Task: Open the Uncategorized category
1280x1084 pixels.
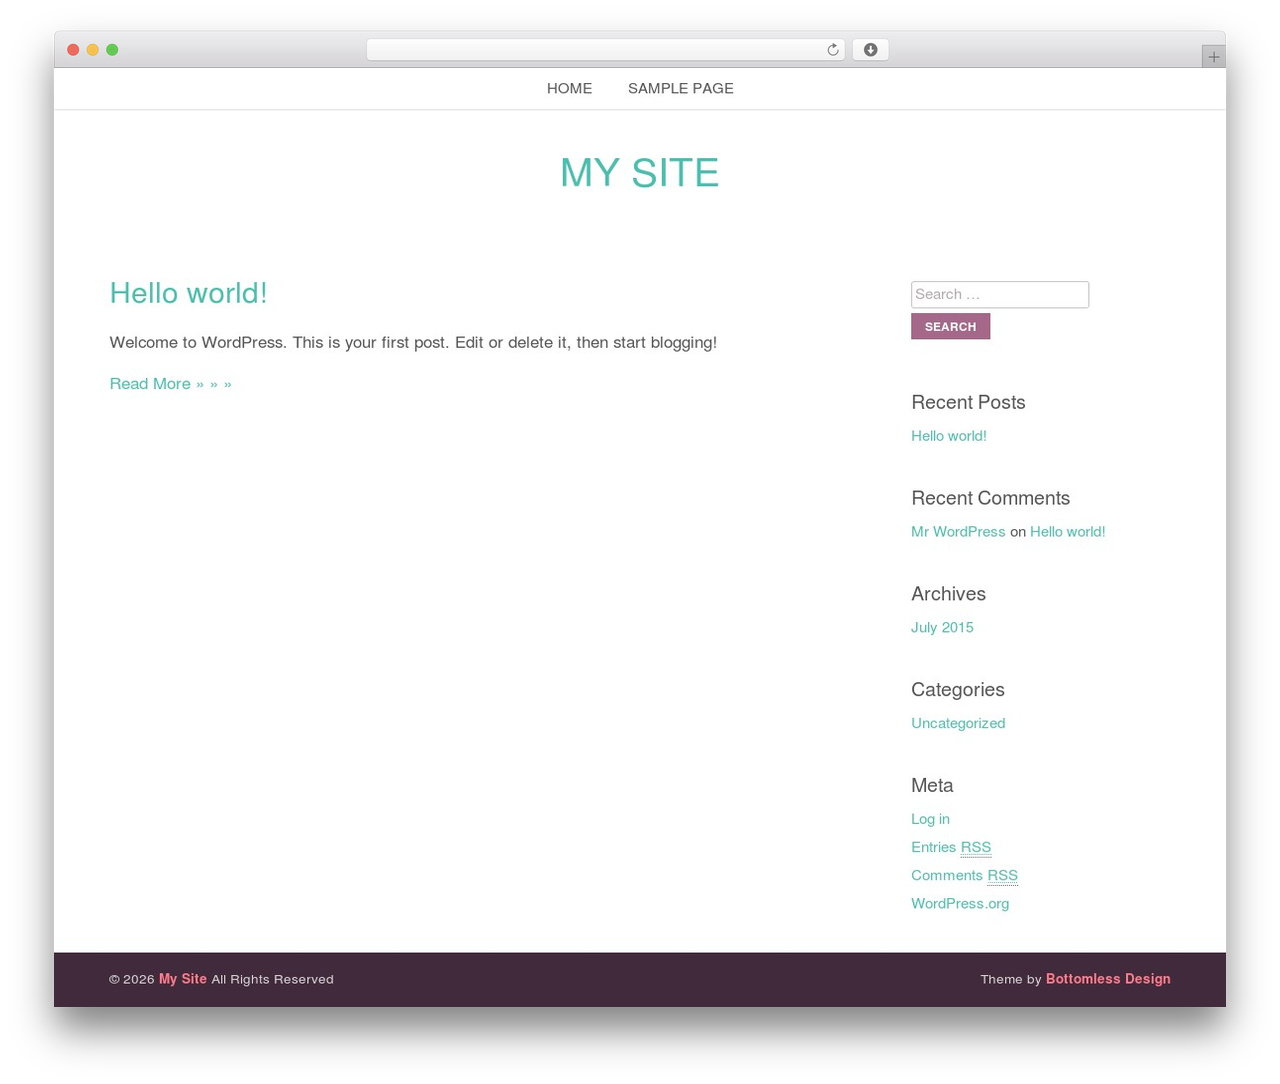Action: [x=958, y=723]
